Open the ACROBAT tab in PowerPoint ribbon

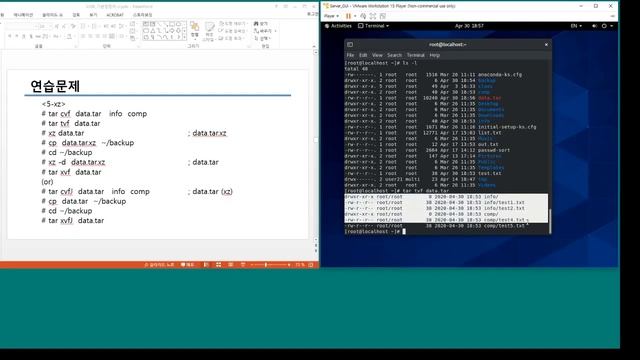115,15
